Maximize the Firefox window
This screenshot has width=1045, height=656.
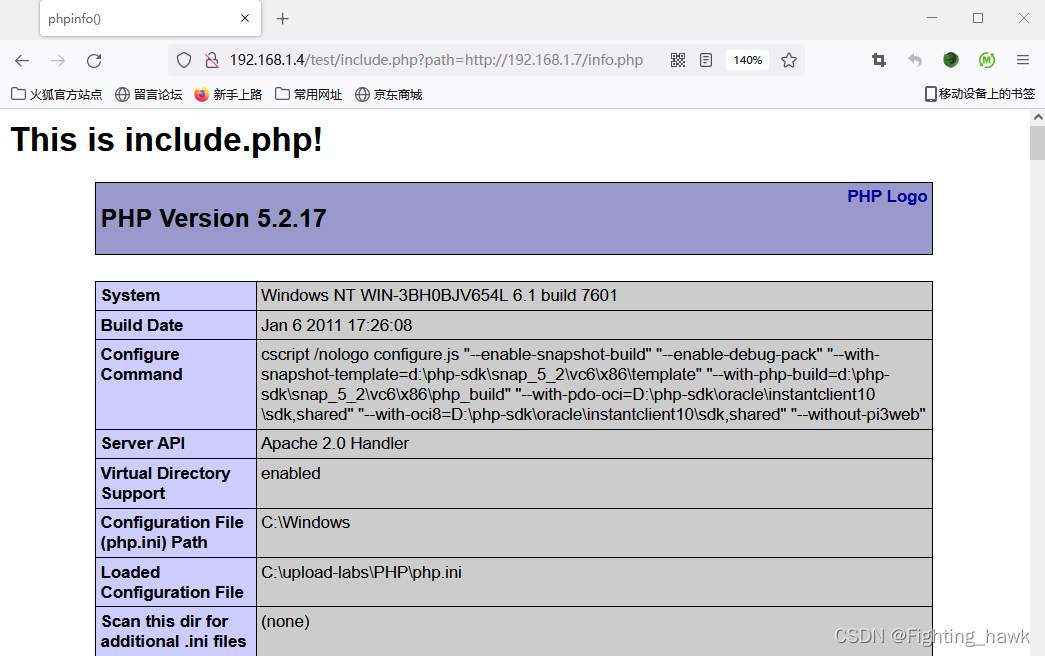click(x=978, y=18)
